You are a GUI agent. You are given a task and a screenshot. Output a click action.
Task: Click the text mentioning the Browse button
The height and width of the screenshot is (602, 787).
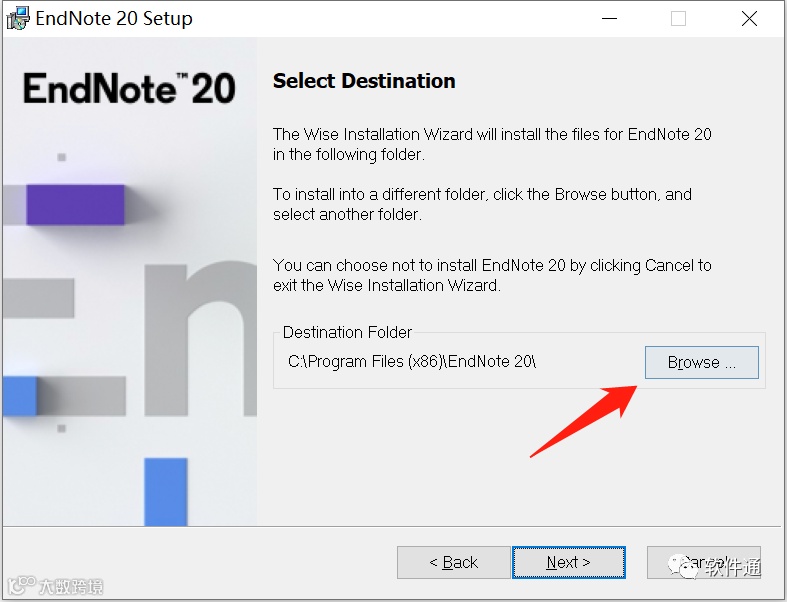[x=482, y=204]
